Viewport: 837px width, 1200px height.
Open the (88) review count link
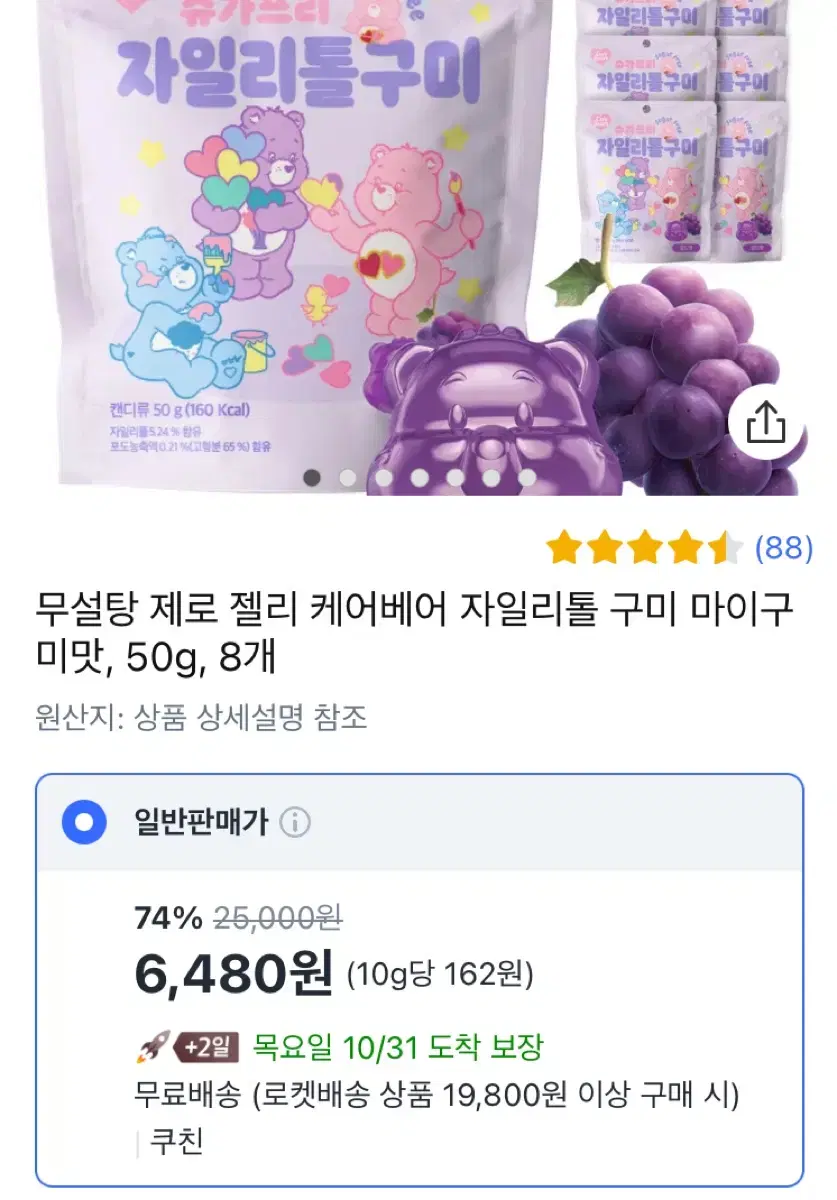784,548
